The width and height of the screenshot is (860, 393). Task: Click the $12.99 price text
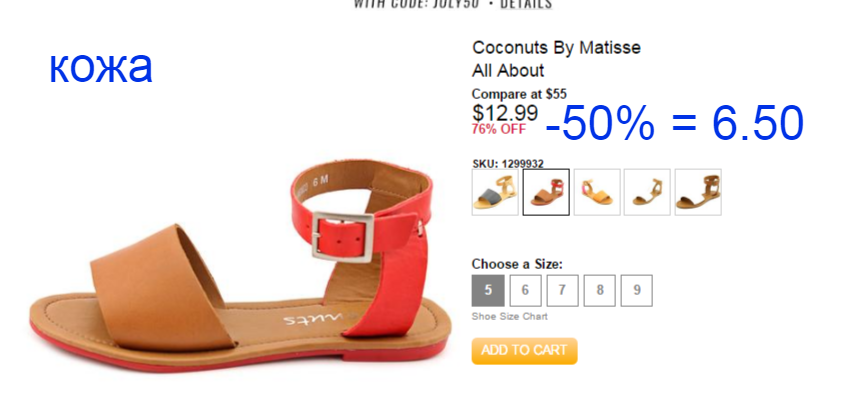click(x=505, y=113)
